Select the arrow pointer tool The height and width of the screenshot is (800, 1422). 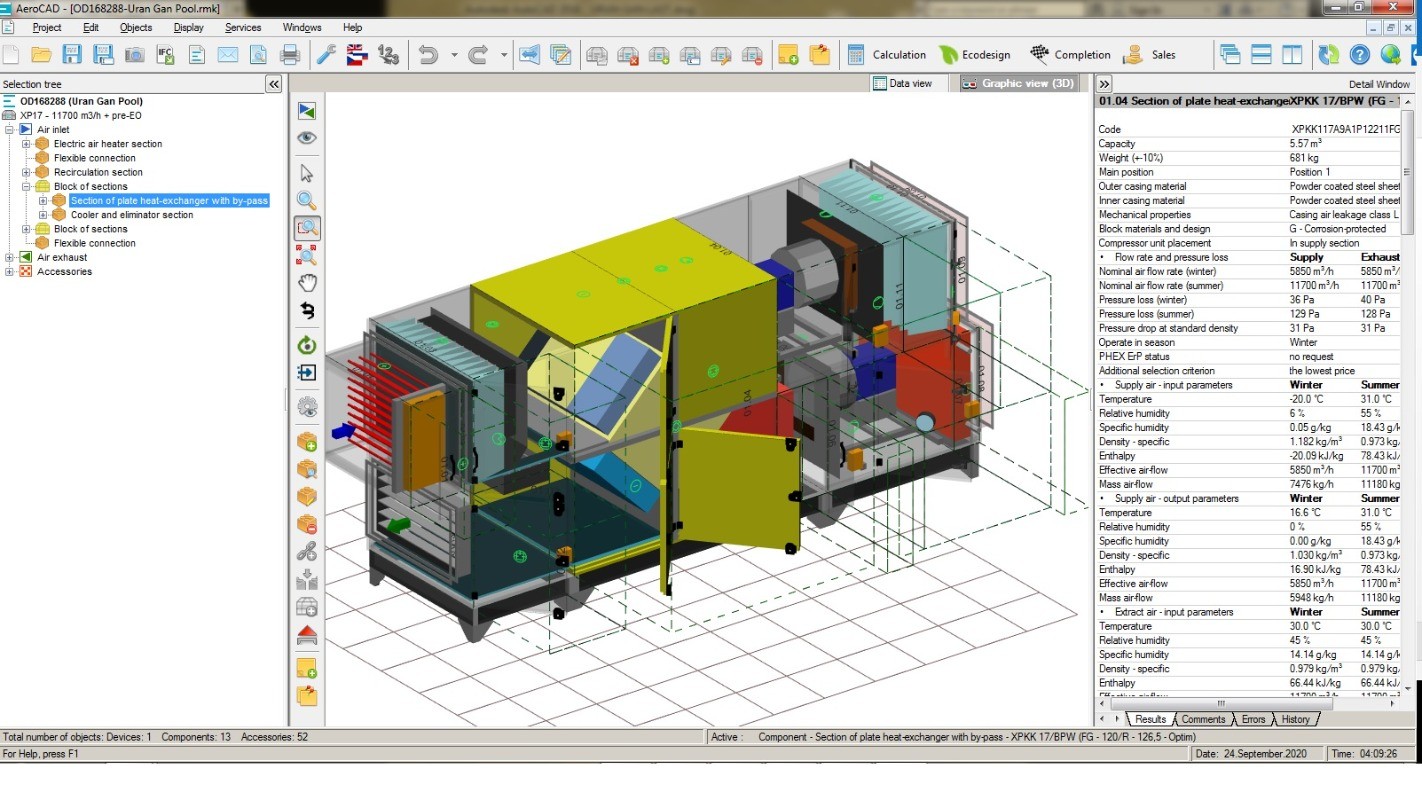(307, 174)
